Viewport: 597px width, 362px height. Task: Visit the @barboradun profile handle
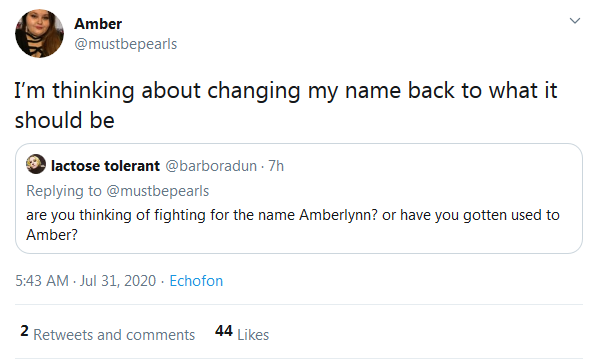tap(211, 166)
